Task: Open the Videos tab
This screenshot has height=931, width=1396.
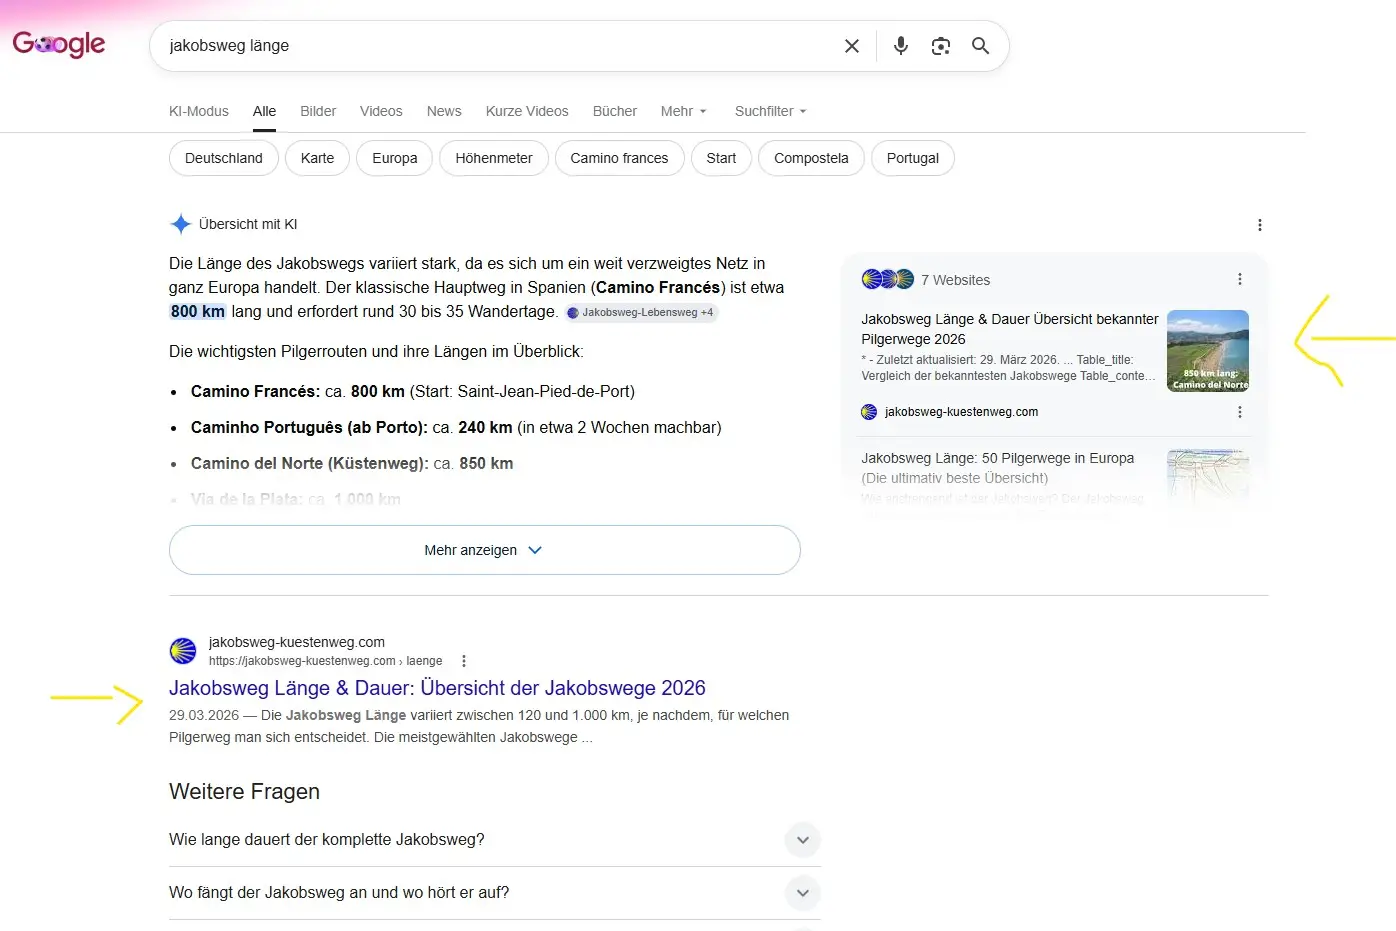Action: (381, 111)
